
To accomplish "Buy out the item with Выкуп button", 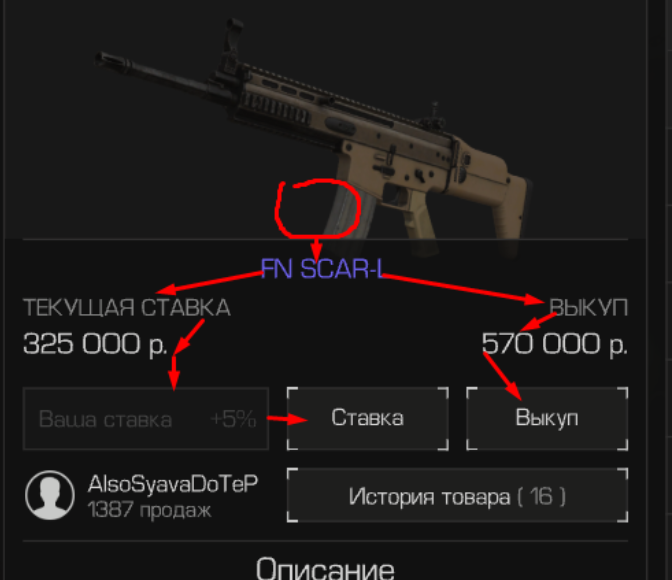I will click(x=547, y=418).
